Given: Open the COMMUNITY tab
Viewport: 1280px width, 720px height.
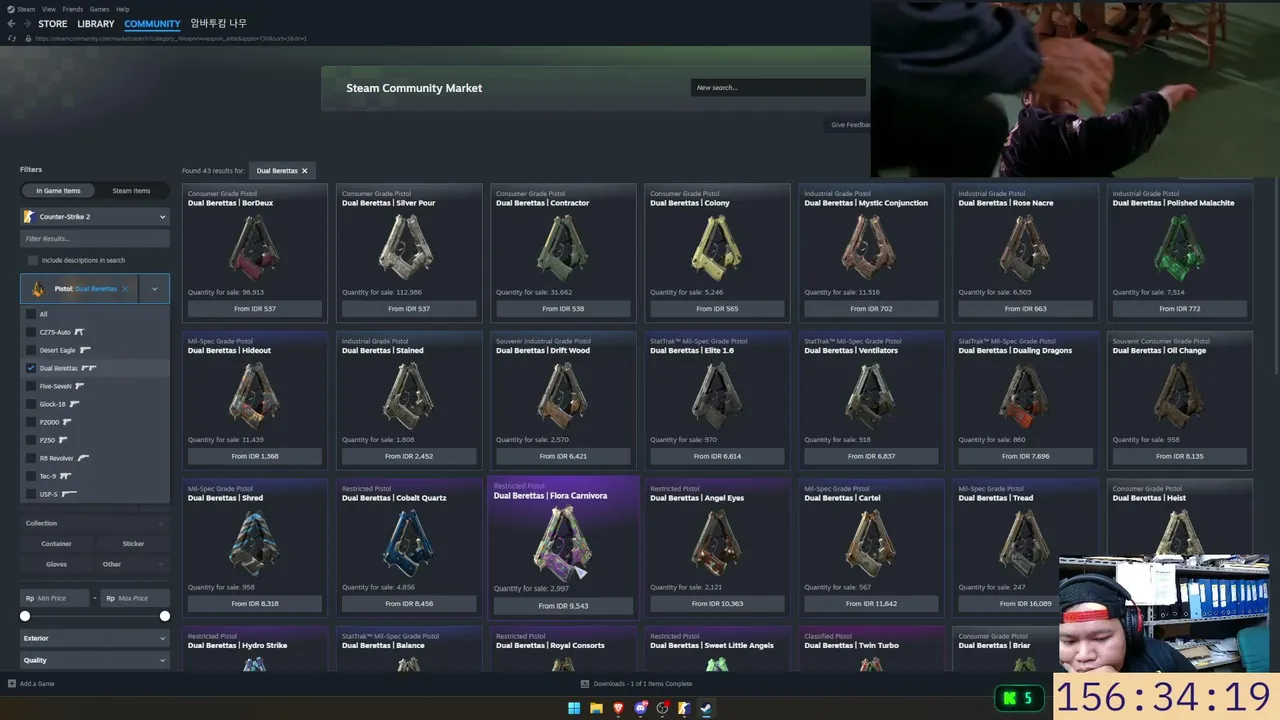Looking at the screenshot, I should coord(152,24).
